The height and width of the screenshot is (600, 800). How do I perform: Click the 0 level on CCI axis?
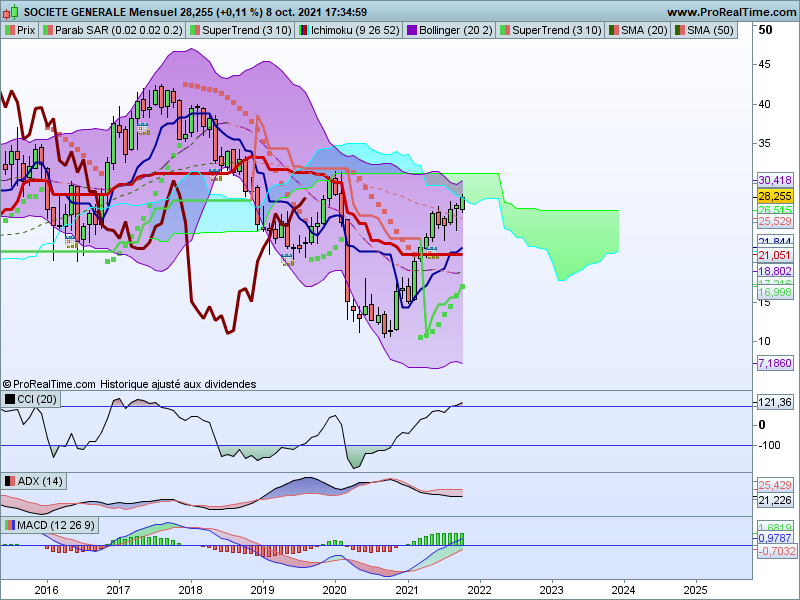[762, 424]
